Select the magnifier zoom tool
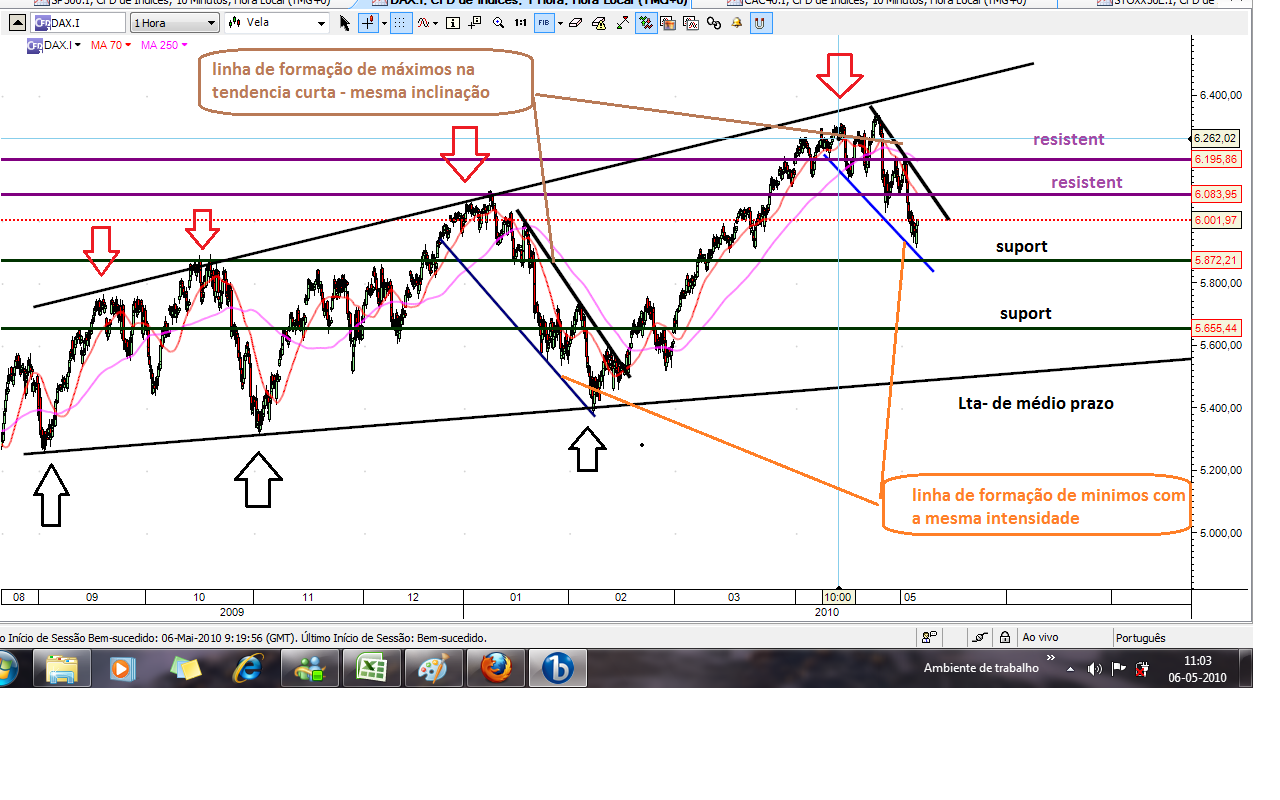Image resolution: width=1280 pixels, height=800 pixels. click(498, 23)
